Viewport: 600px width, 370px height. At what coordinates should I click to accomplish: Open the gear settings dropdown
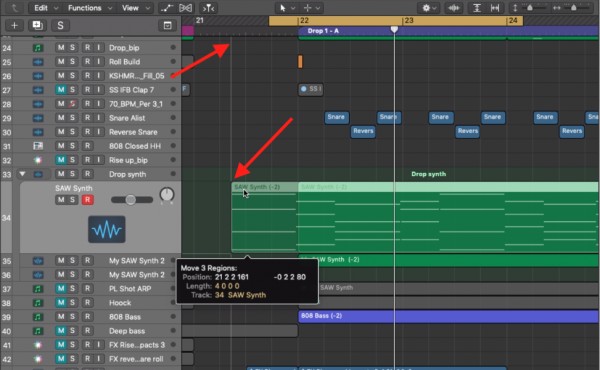429,8
